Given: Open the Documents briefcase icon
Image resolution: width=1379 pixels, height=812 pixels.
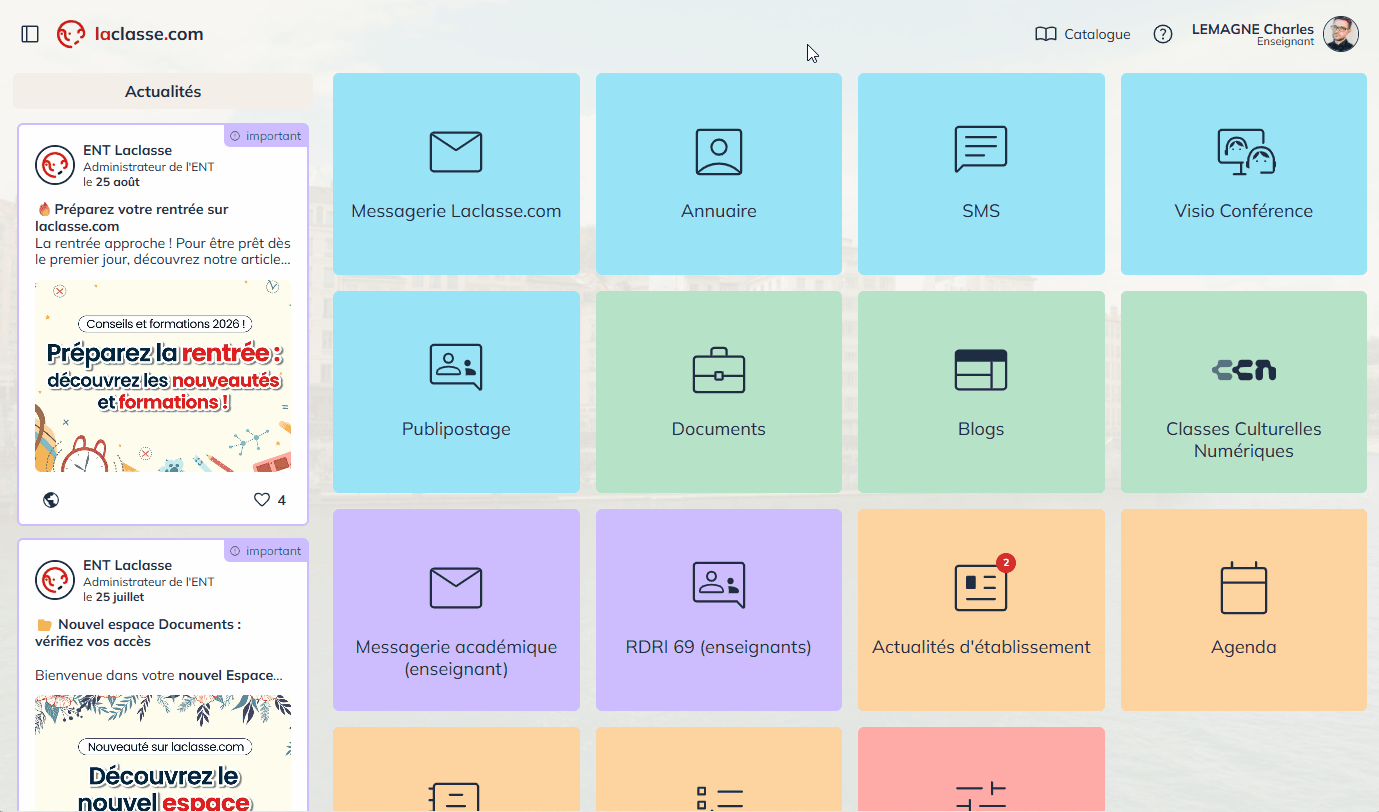Looking at the screenshot, I should [719, 370].
